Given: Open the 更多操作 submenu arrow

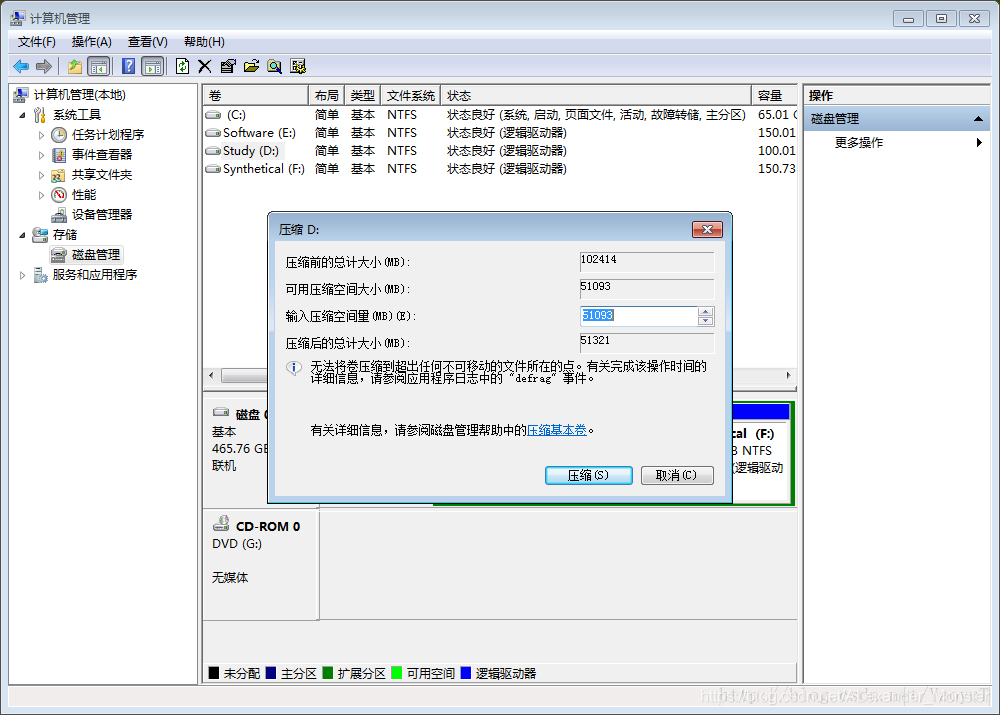Looking at the screenshot, I should (x=981, y=142).
